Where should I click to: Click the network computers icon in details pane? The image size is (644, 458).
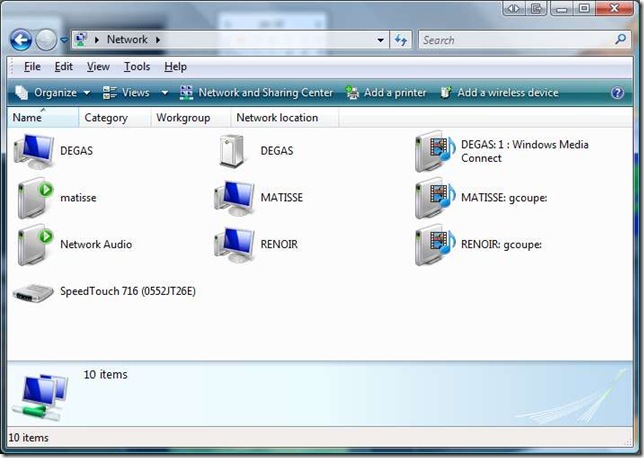point(40,397)
